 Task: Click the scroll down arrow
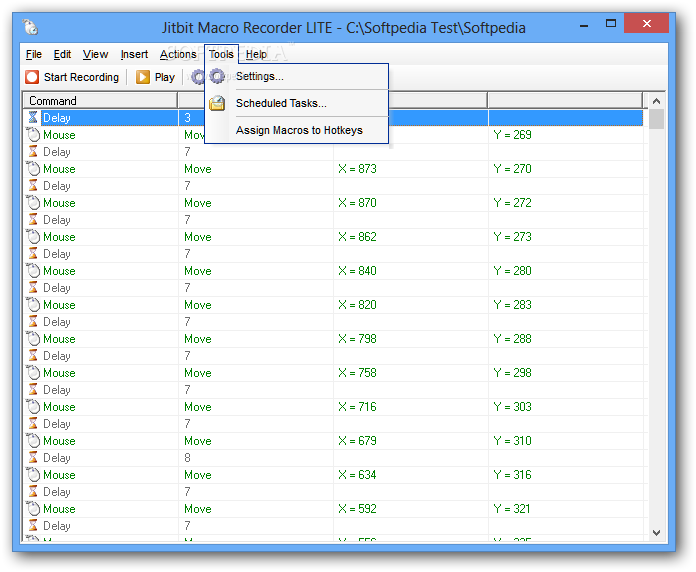656,533
